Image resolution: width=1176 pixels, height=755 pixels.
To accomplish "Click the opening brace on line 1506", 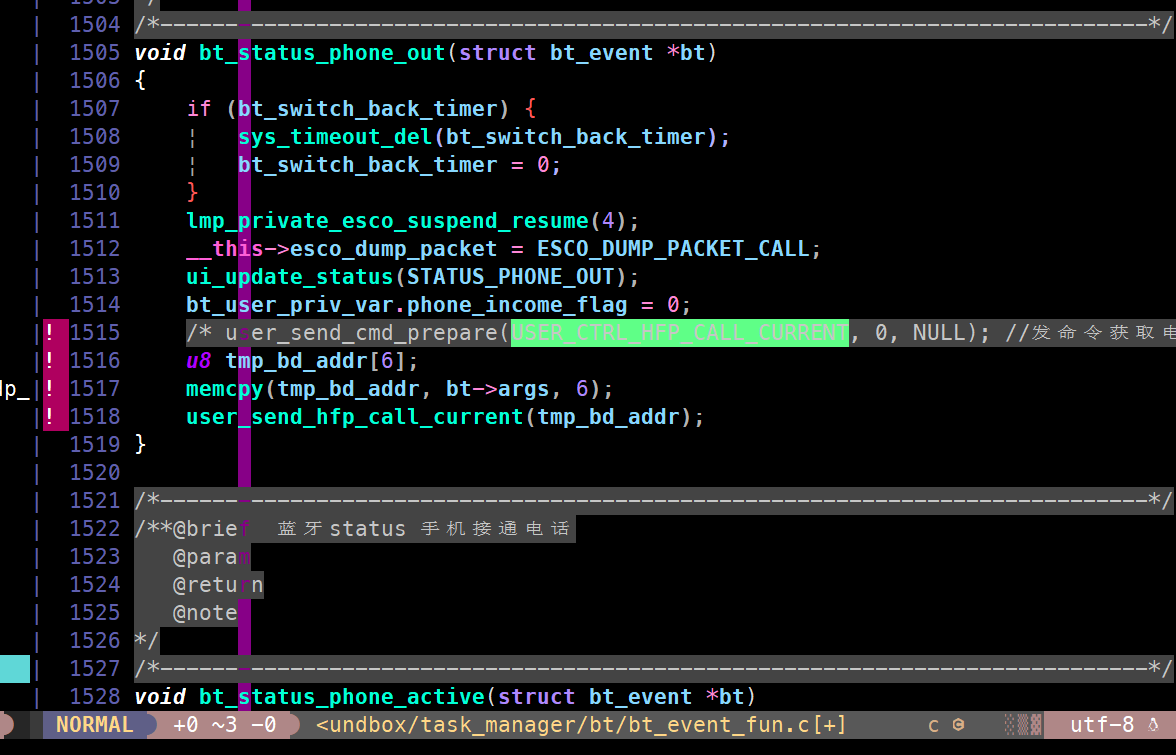I will (x=140, y=80).
